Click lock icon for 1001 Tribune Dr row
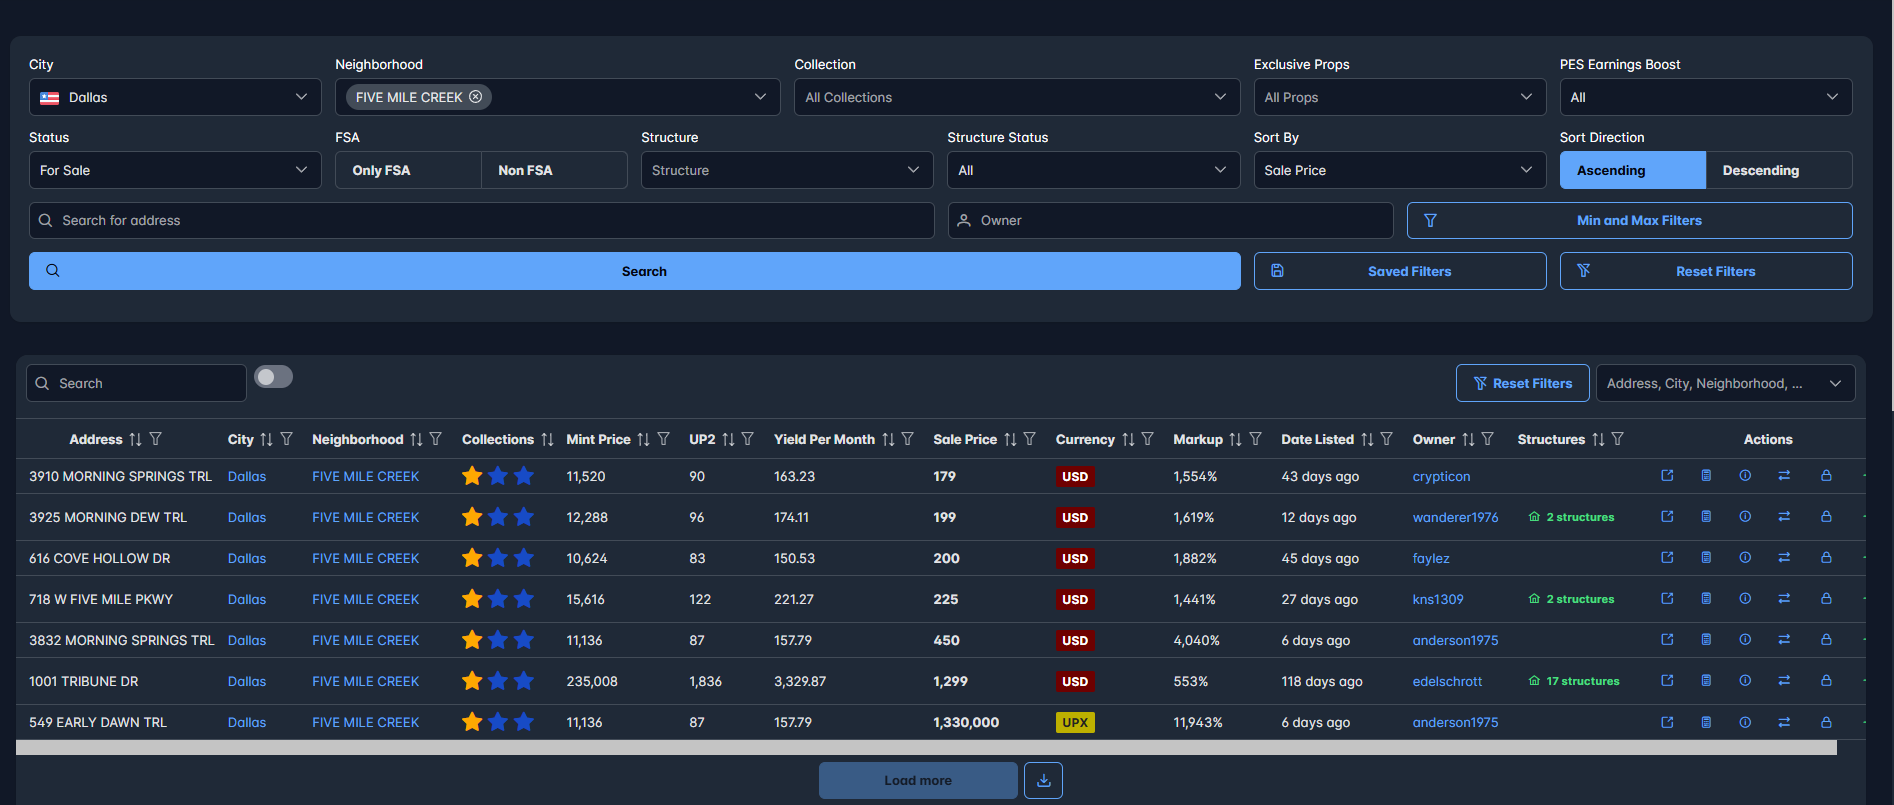 (1826, 681)
